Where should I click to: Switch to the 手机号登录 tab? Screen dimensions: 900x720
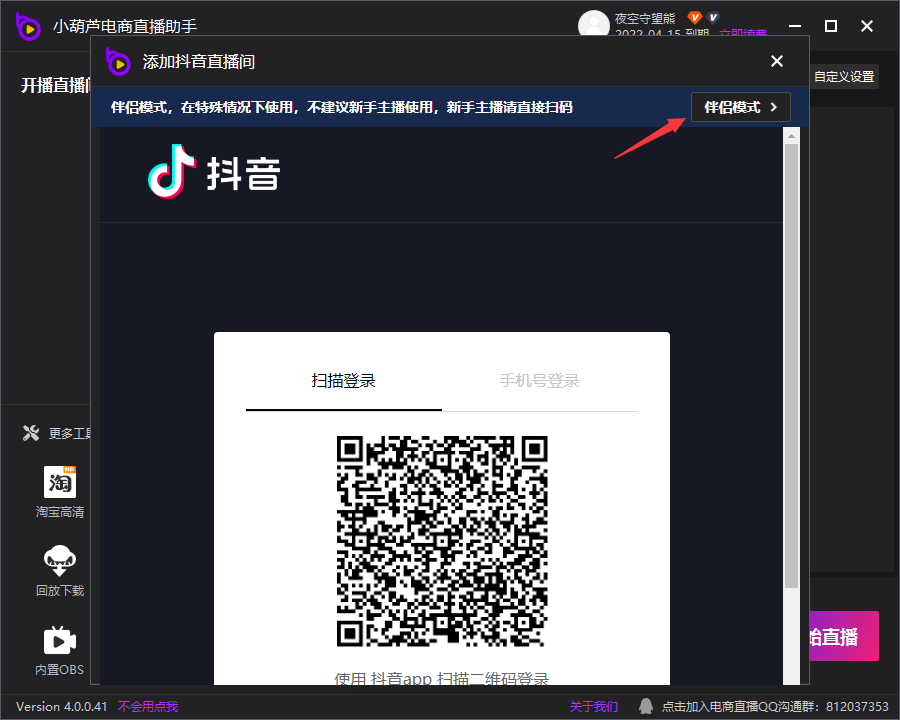(539, 380)
